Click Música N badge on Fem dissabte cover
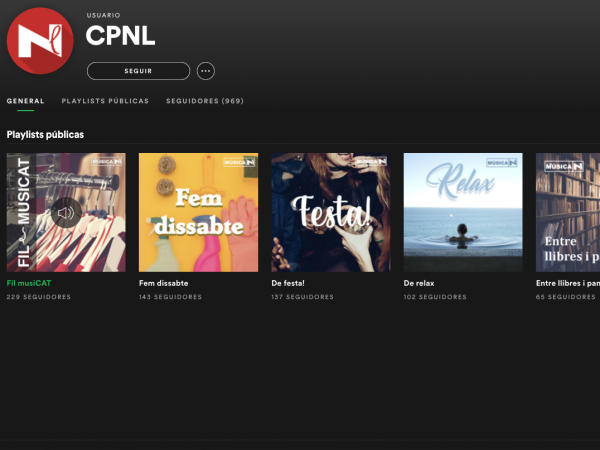The height and width of the screenshot is (450, 600). tap(240, 163)
